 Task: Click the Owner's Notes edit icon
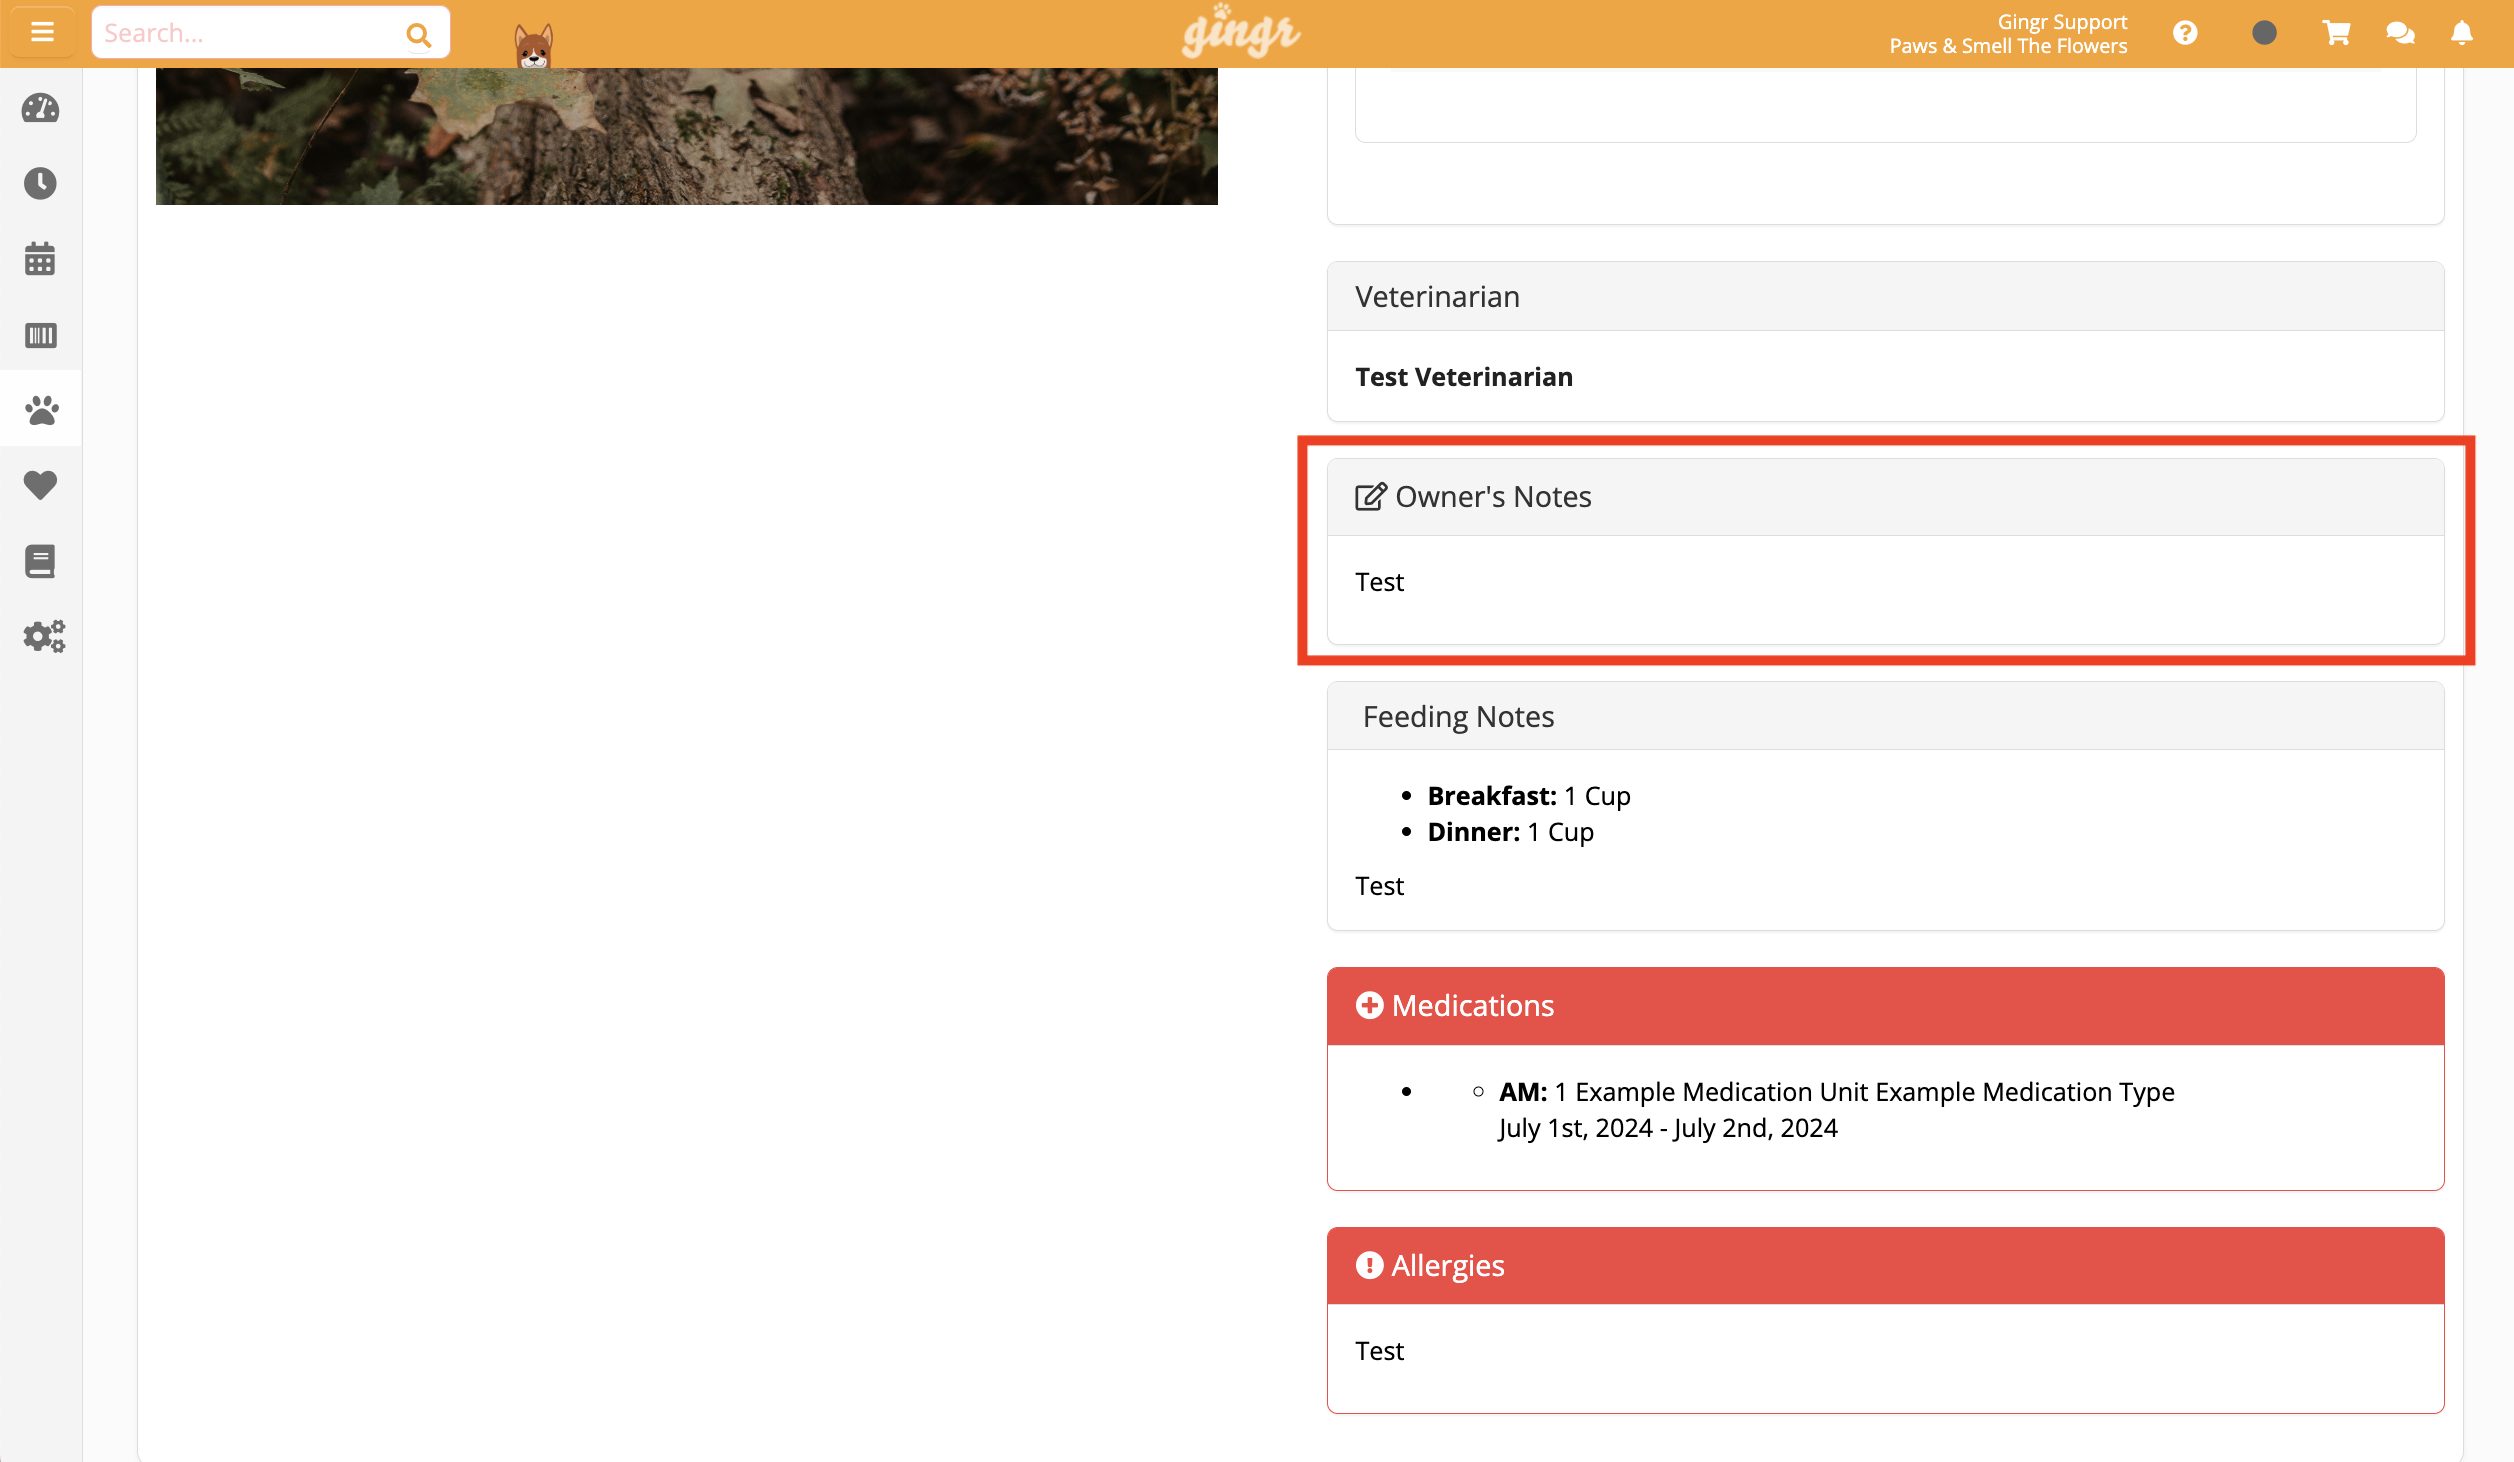(1370, 496)
